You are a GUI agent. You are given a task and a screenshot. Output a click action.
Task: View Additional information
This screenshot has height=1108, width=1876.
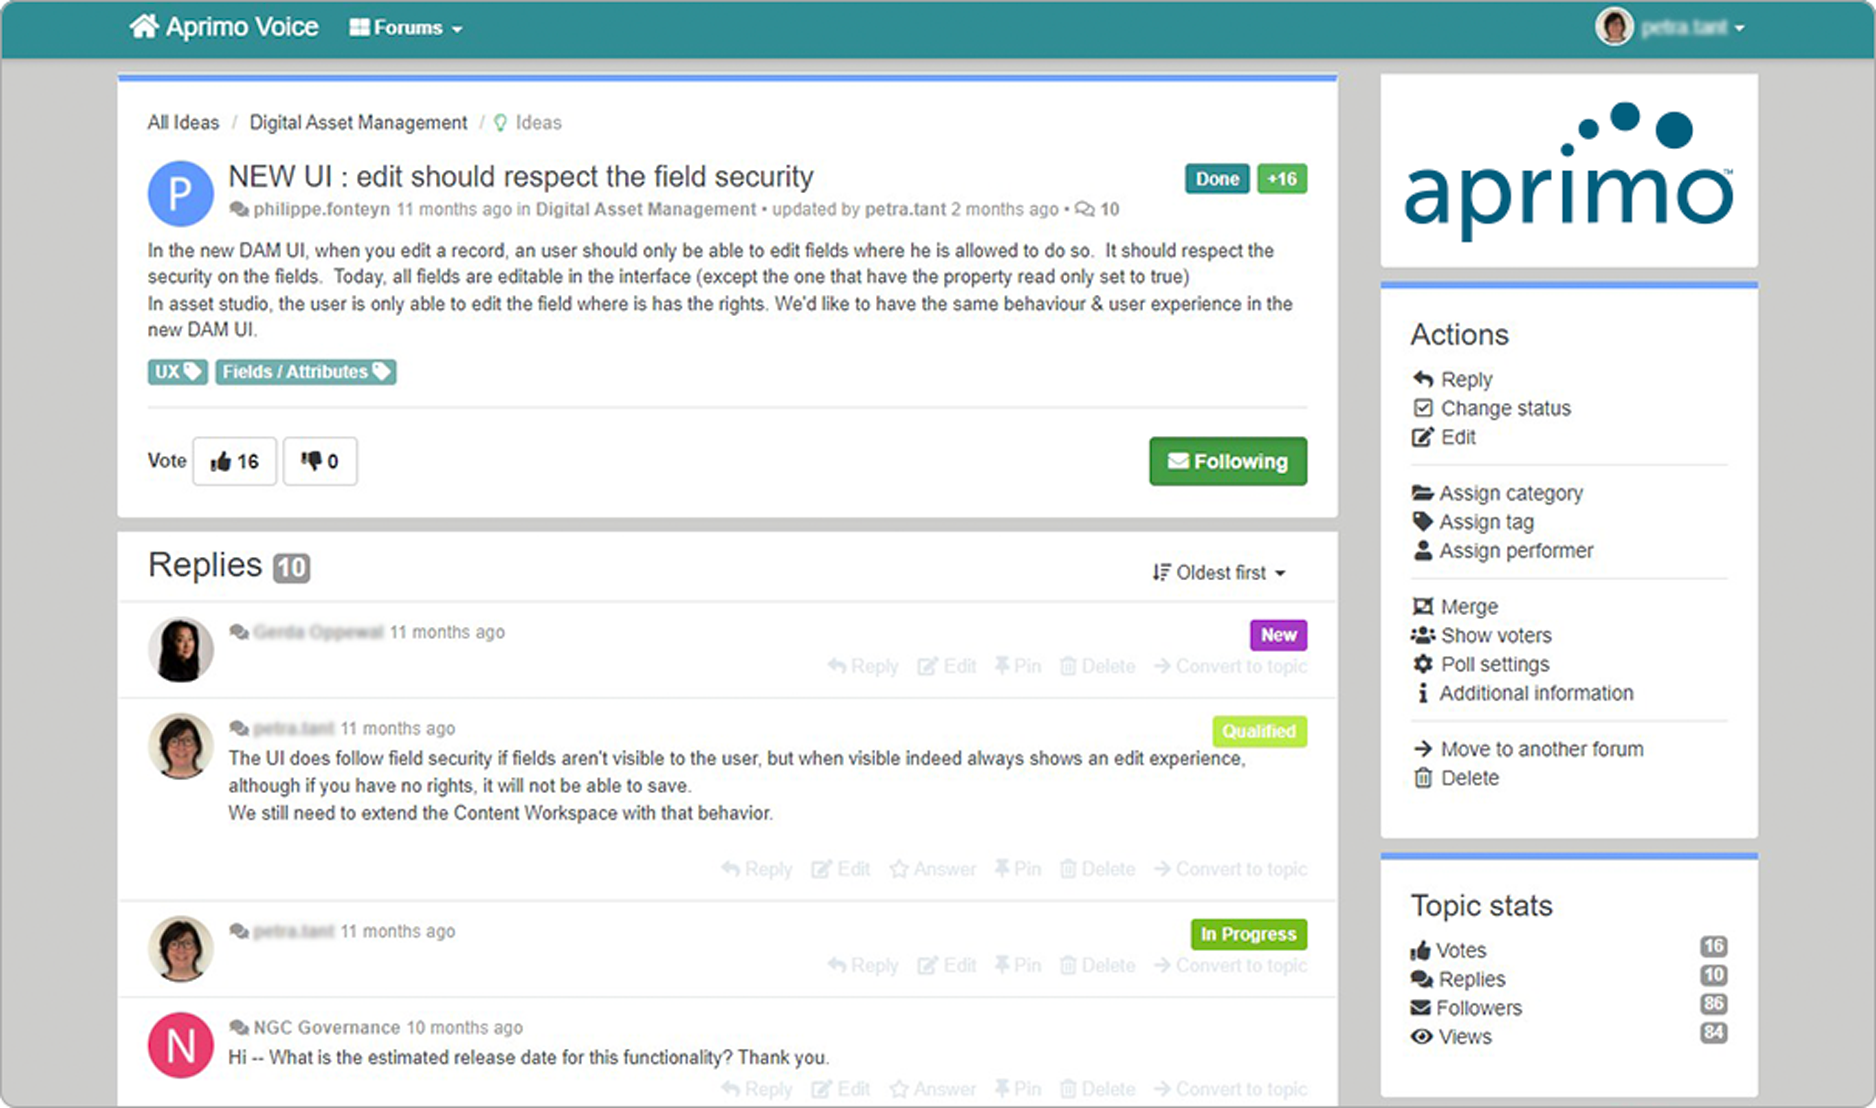(x=1523, y=693)
